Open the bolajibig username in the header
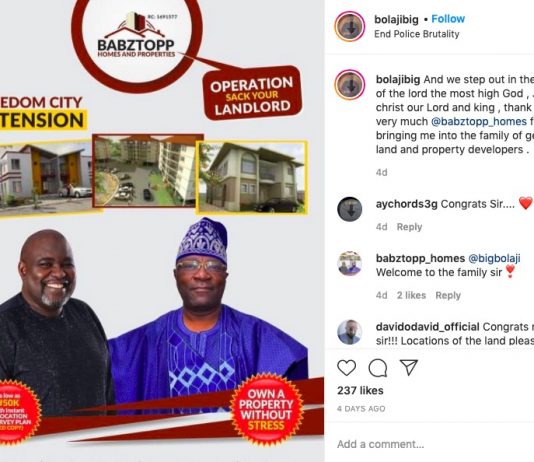534x462 pixels. tap(396, 19)
